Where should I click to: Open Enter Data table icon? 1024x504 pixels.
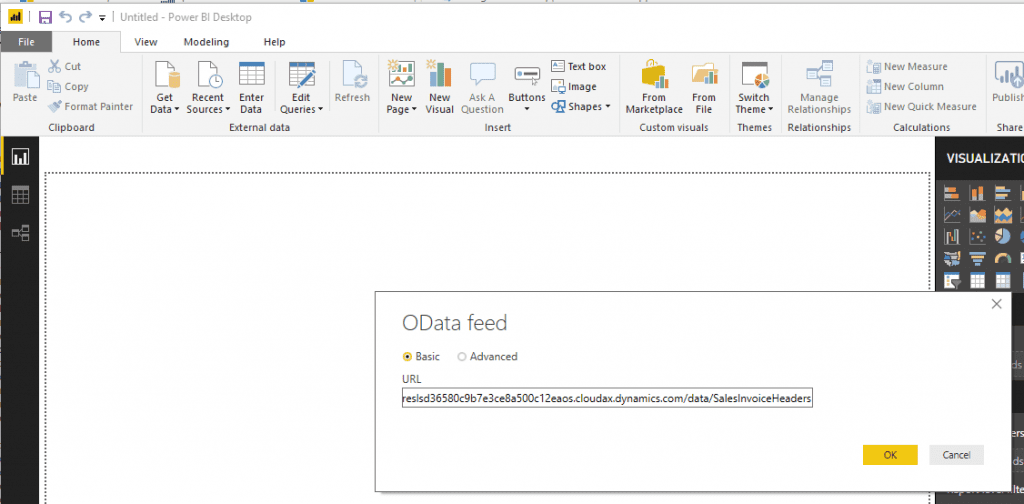pos(251,78)
